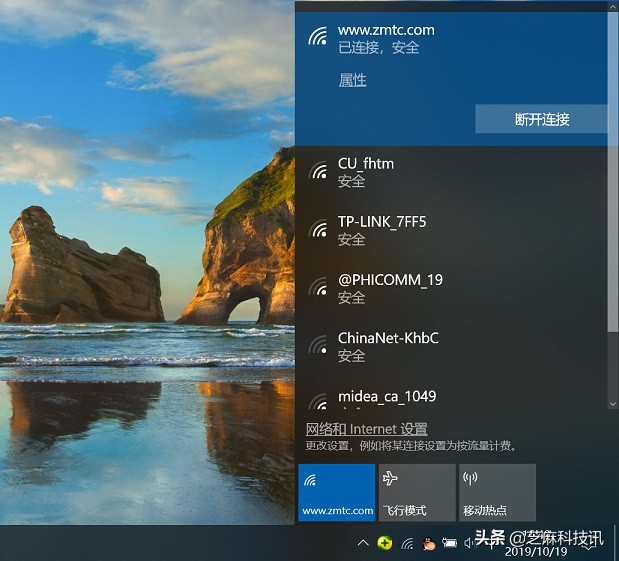Click the signal icon beside TP-LINK_7FF5
The width and height of the screenshot is (619, 561).
point(318,228)
